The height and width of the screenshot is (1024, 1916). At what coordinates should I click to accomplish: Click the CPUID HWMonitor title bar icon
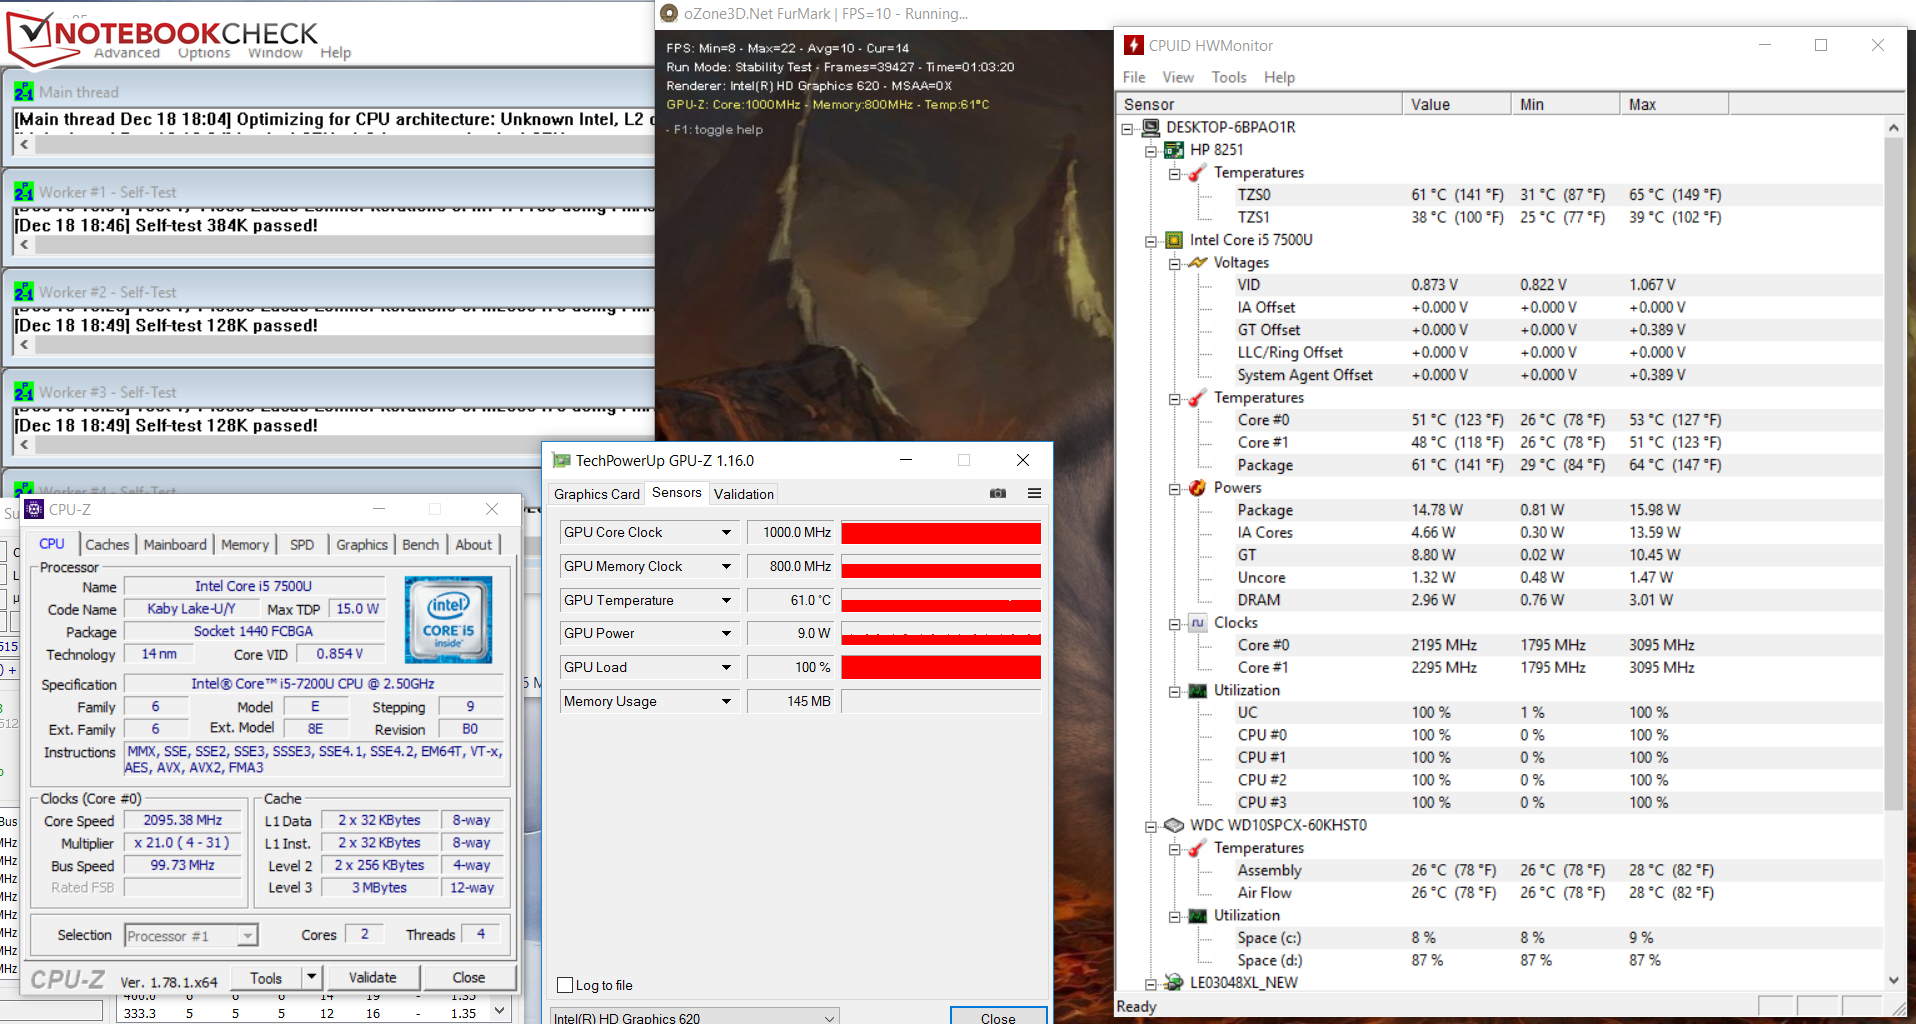(1134, 45)
